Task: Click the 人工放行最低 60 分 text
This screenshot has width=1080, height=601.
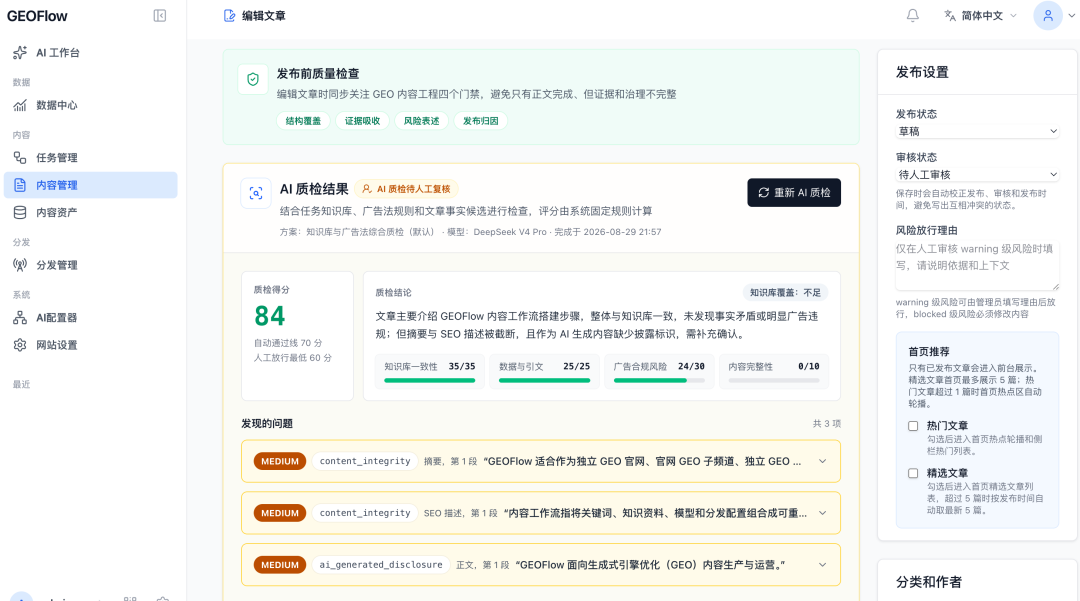Action: coord(293,358)
